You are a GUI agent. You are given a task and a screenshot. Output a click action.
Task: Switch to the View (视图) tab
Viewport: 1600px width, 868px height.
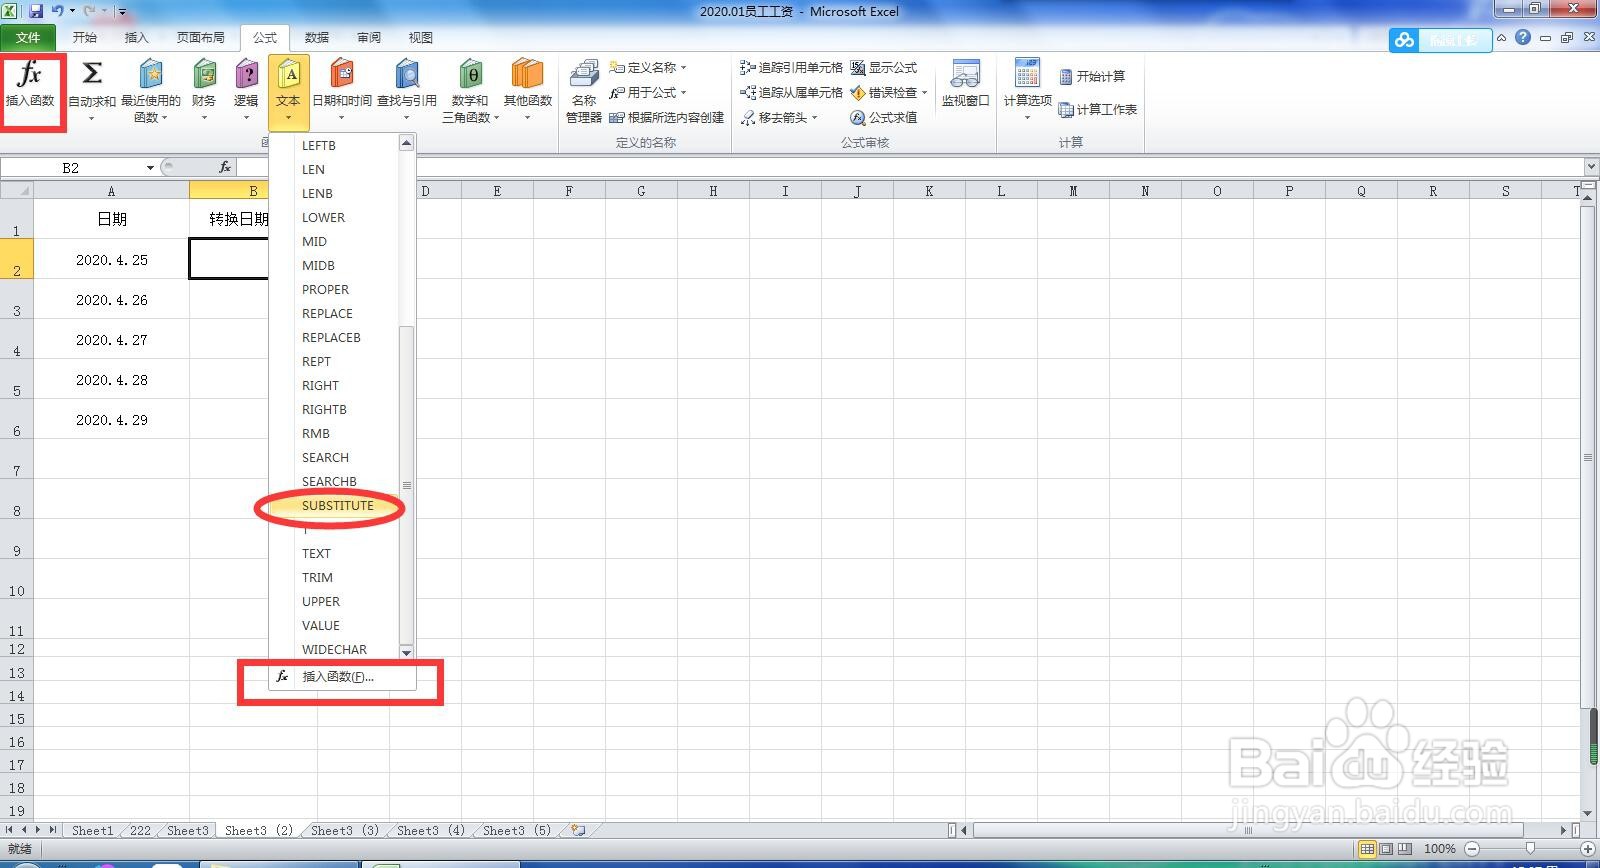click(421, 38)
